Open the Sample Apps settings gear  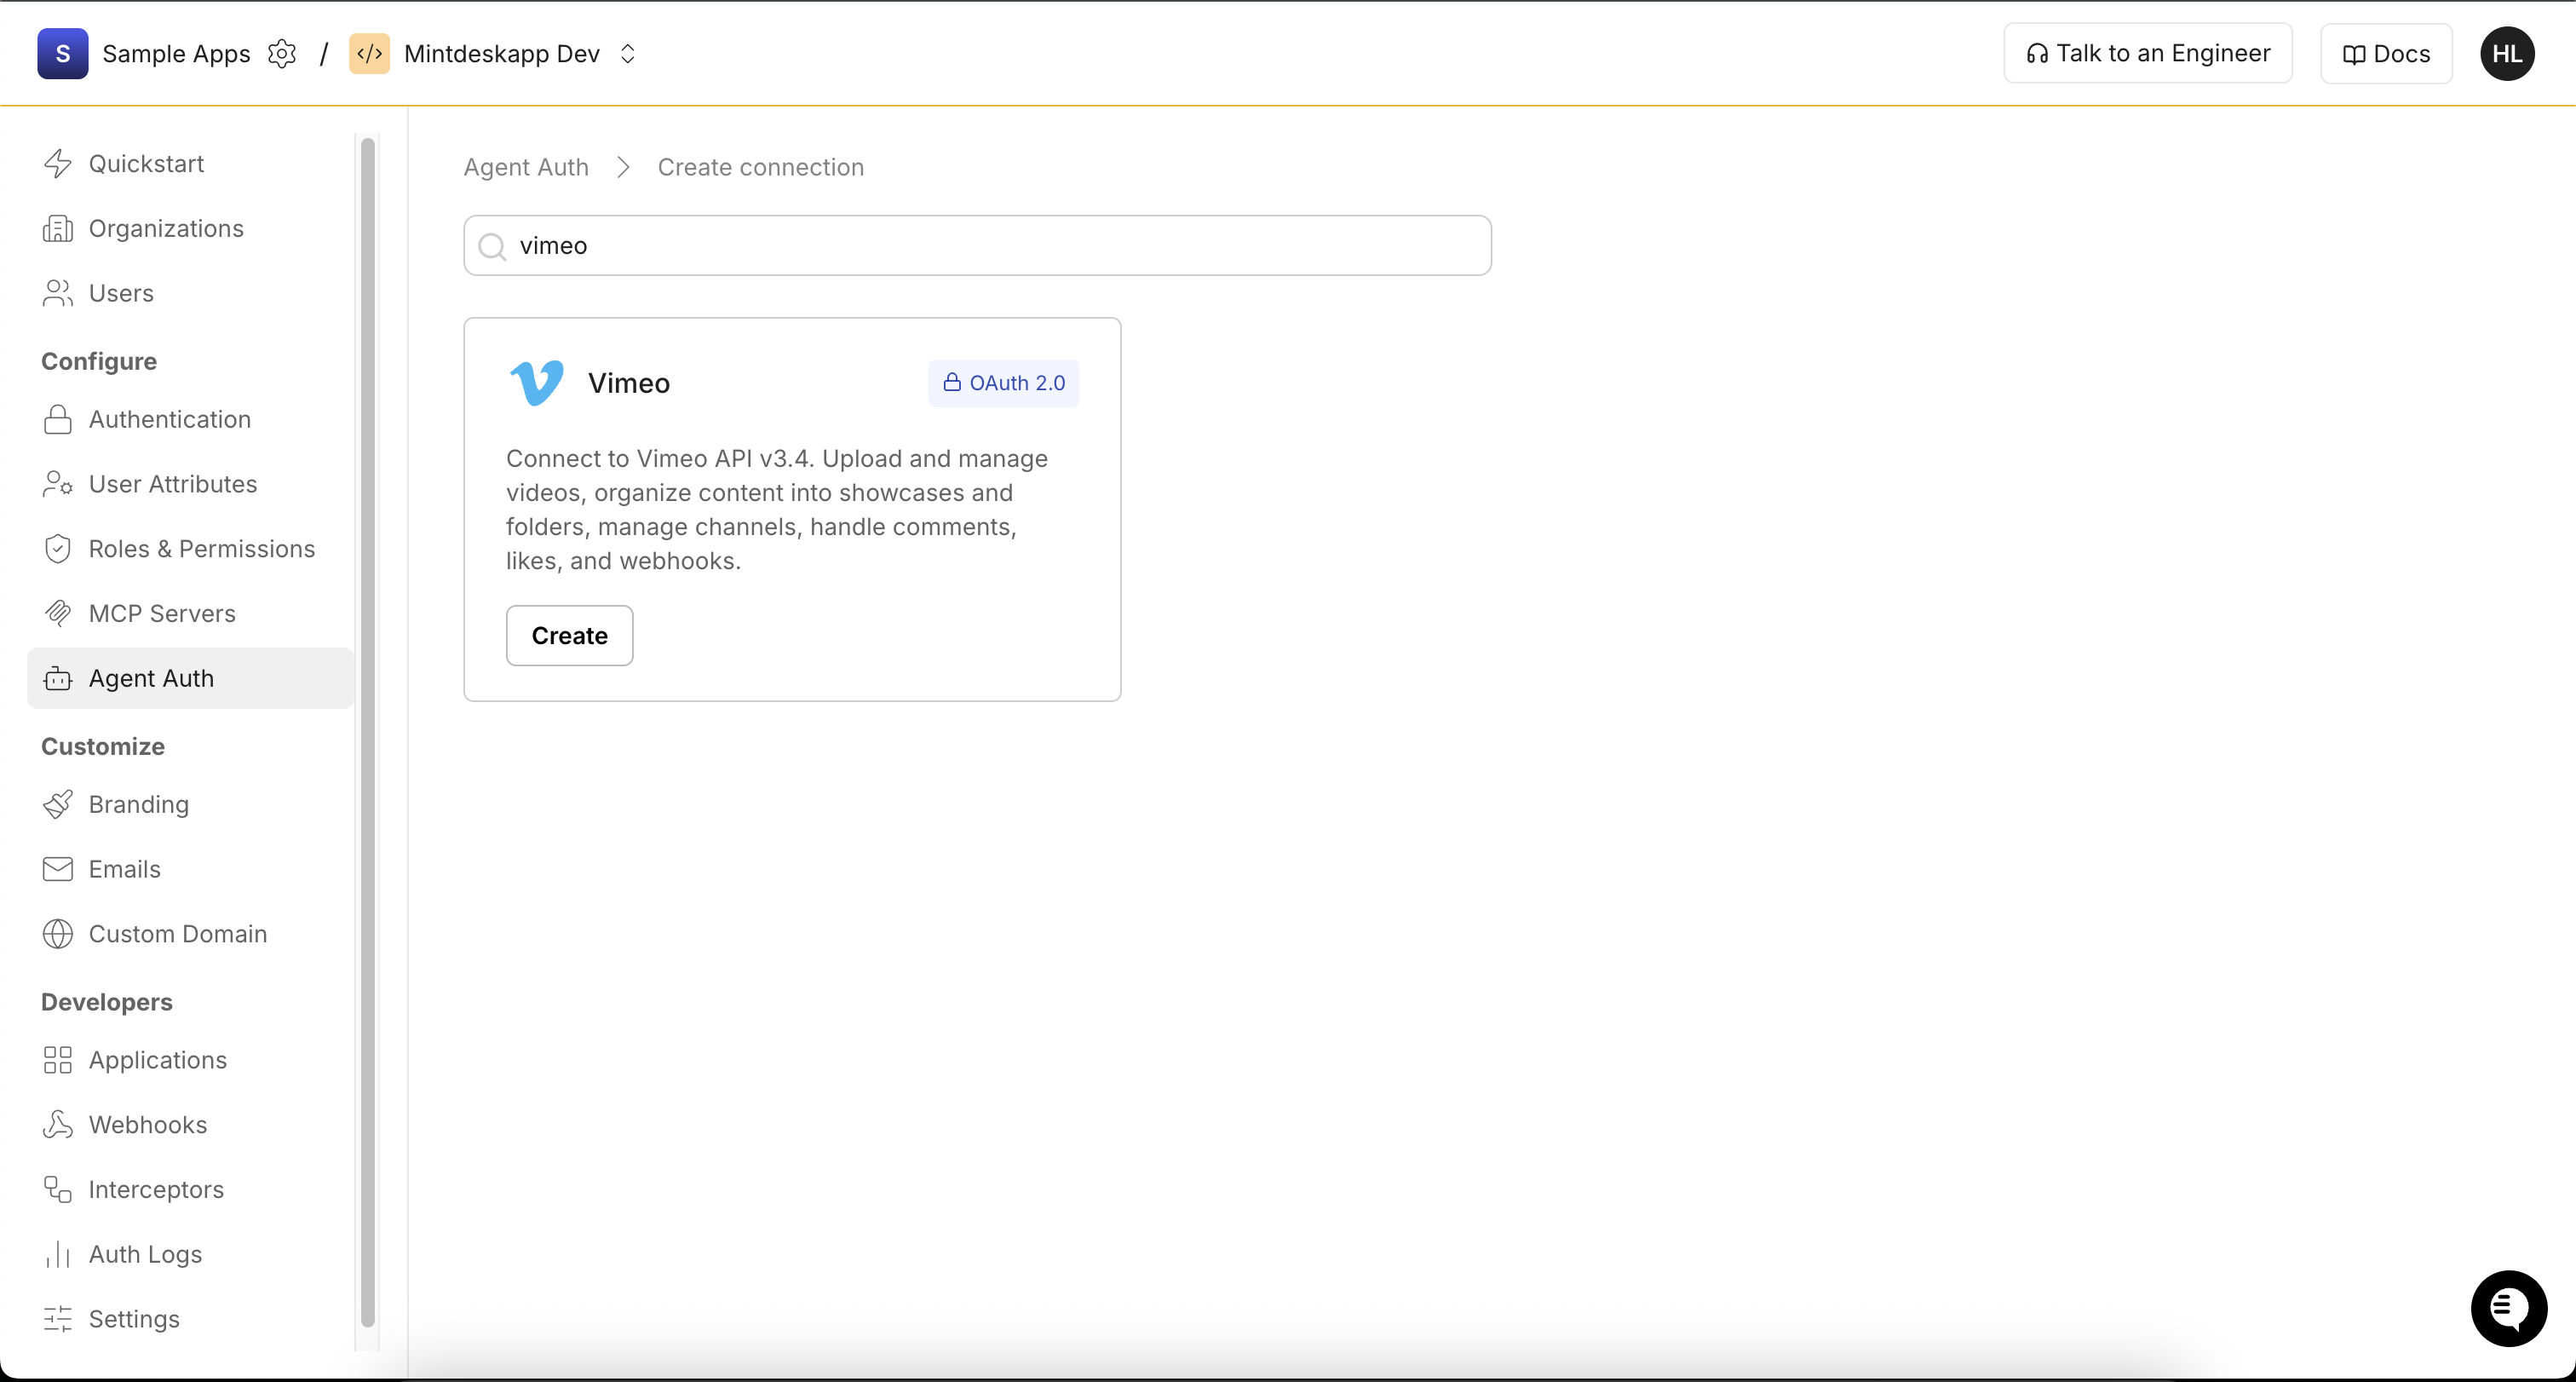[282, 53]
